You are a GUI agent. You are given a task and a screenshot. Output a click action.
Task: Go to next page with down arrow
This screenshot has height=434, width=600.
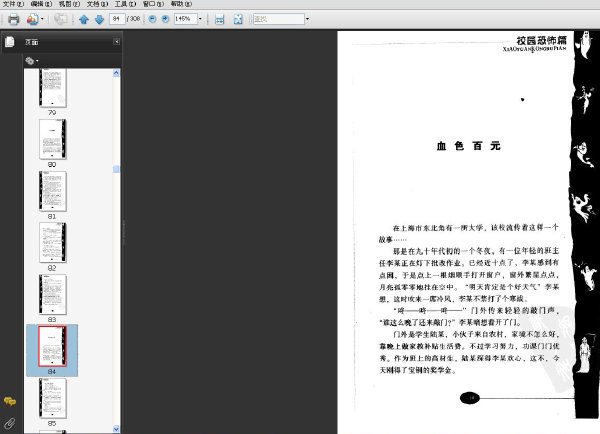pos(99,19)
